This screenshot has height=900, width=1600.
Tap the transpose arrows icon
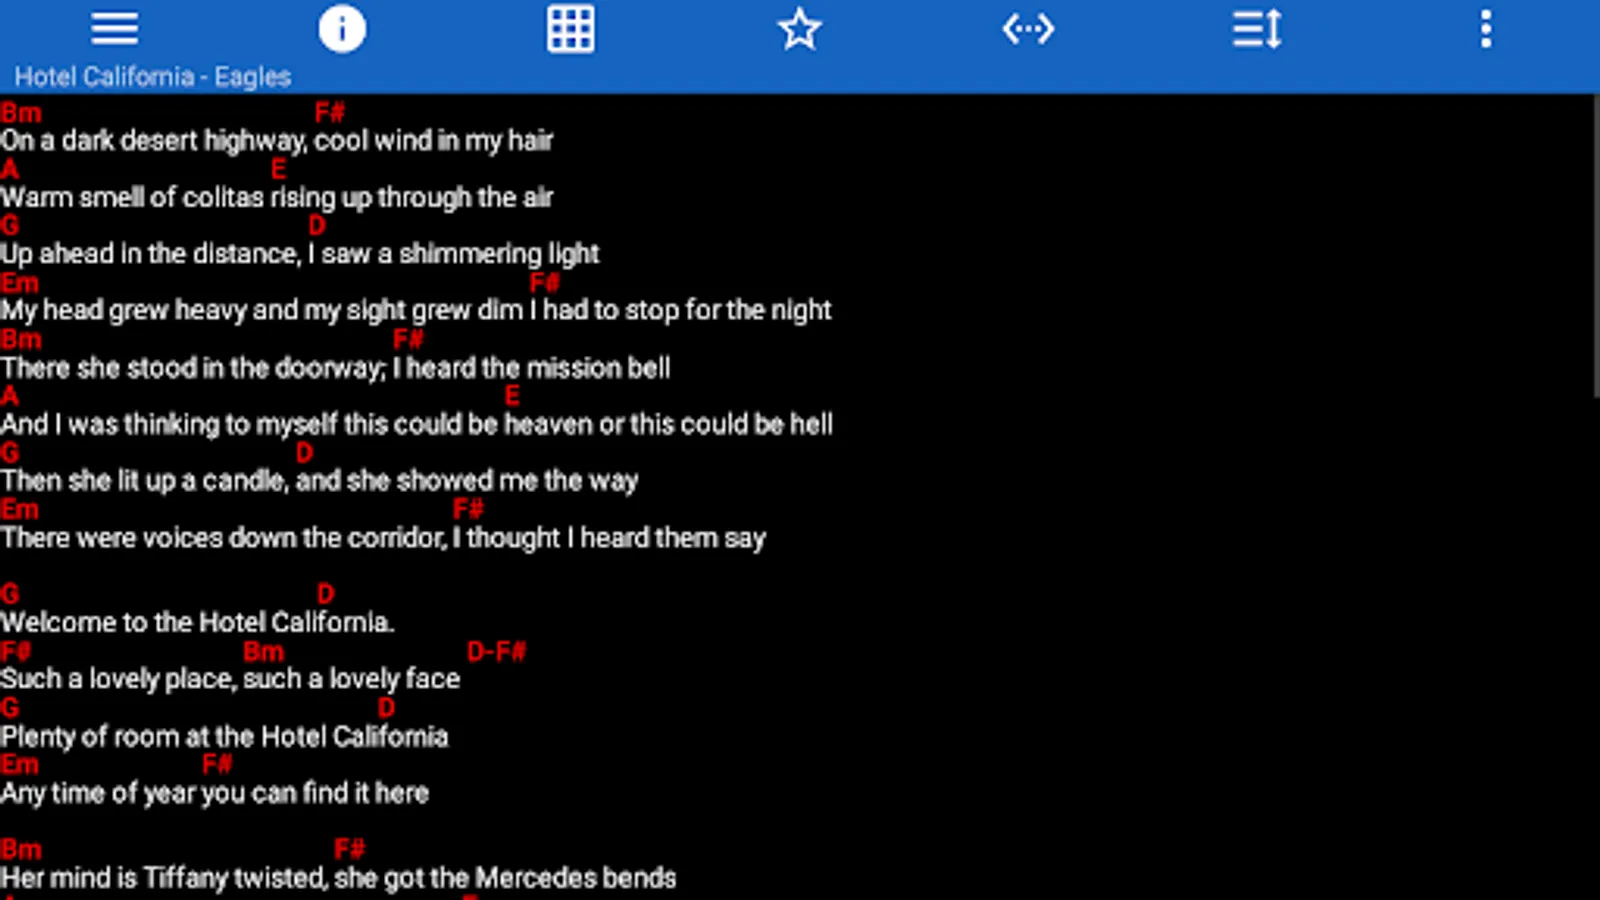pos(1028,29)
